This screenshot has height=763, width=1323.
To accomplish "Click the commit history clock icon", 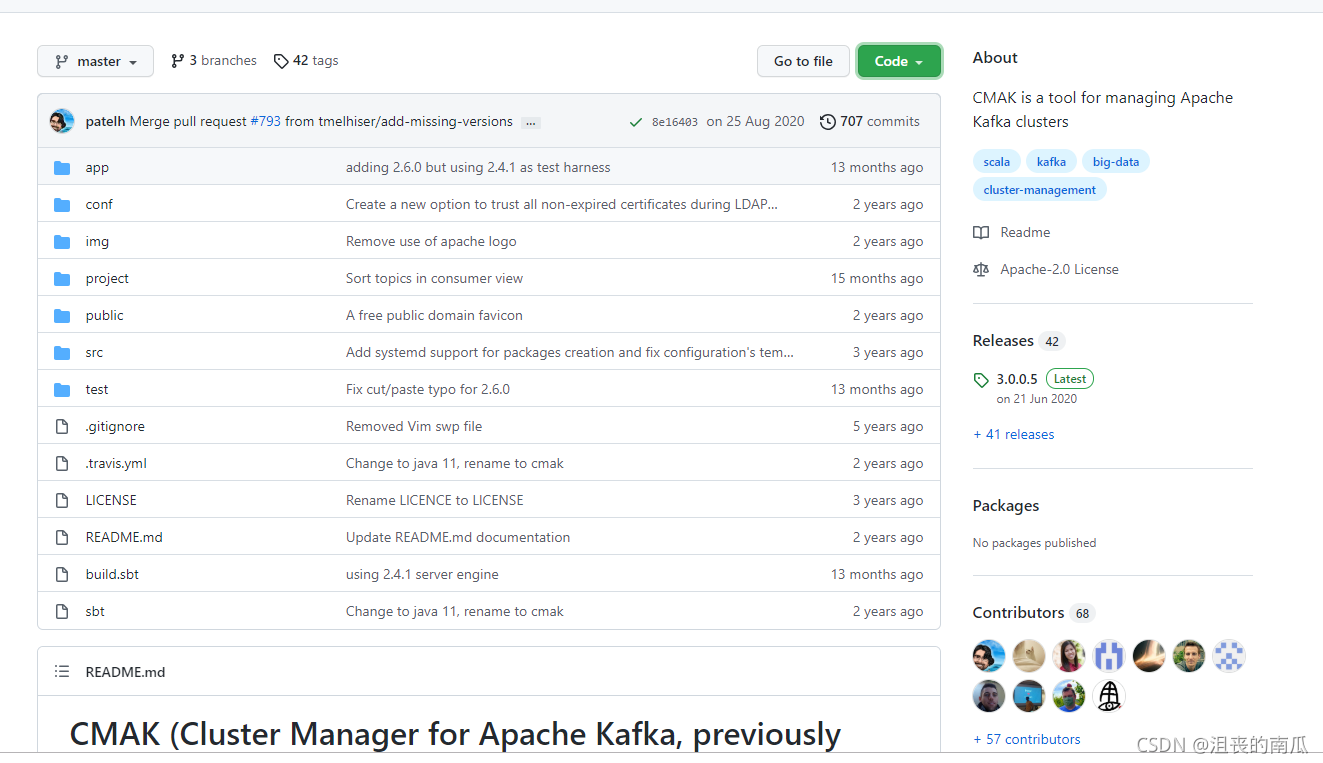I will pyautogui.click(x=827, y=122).
